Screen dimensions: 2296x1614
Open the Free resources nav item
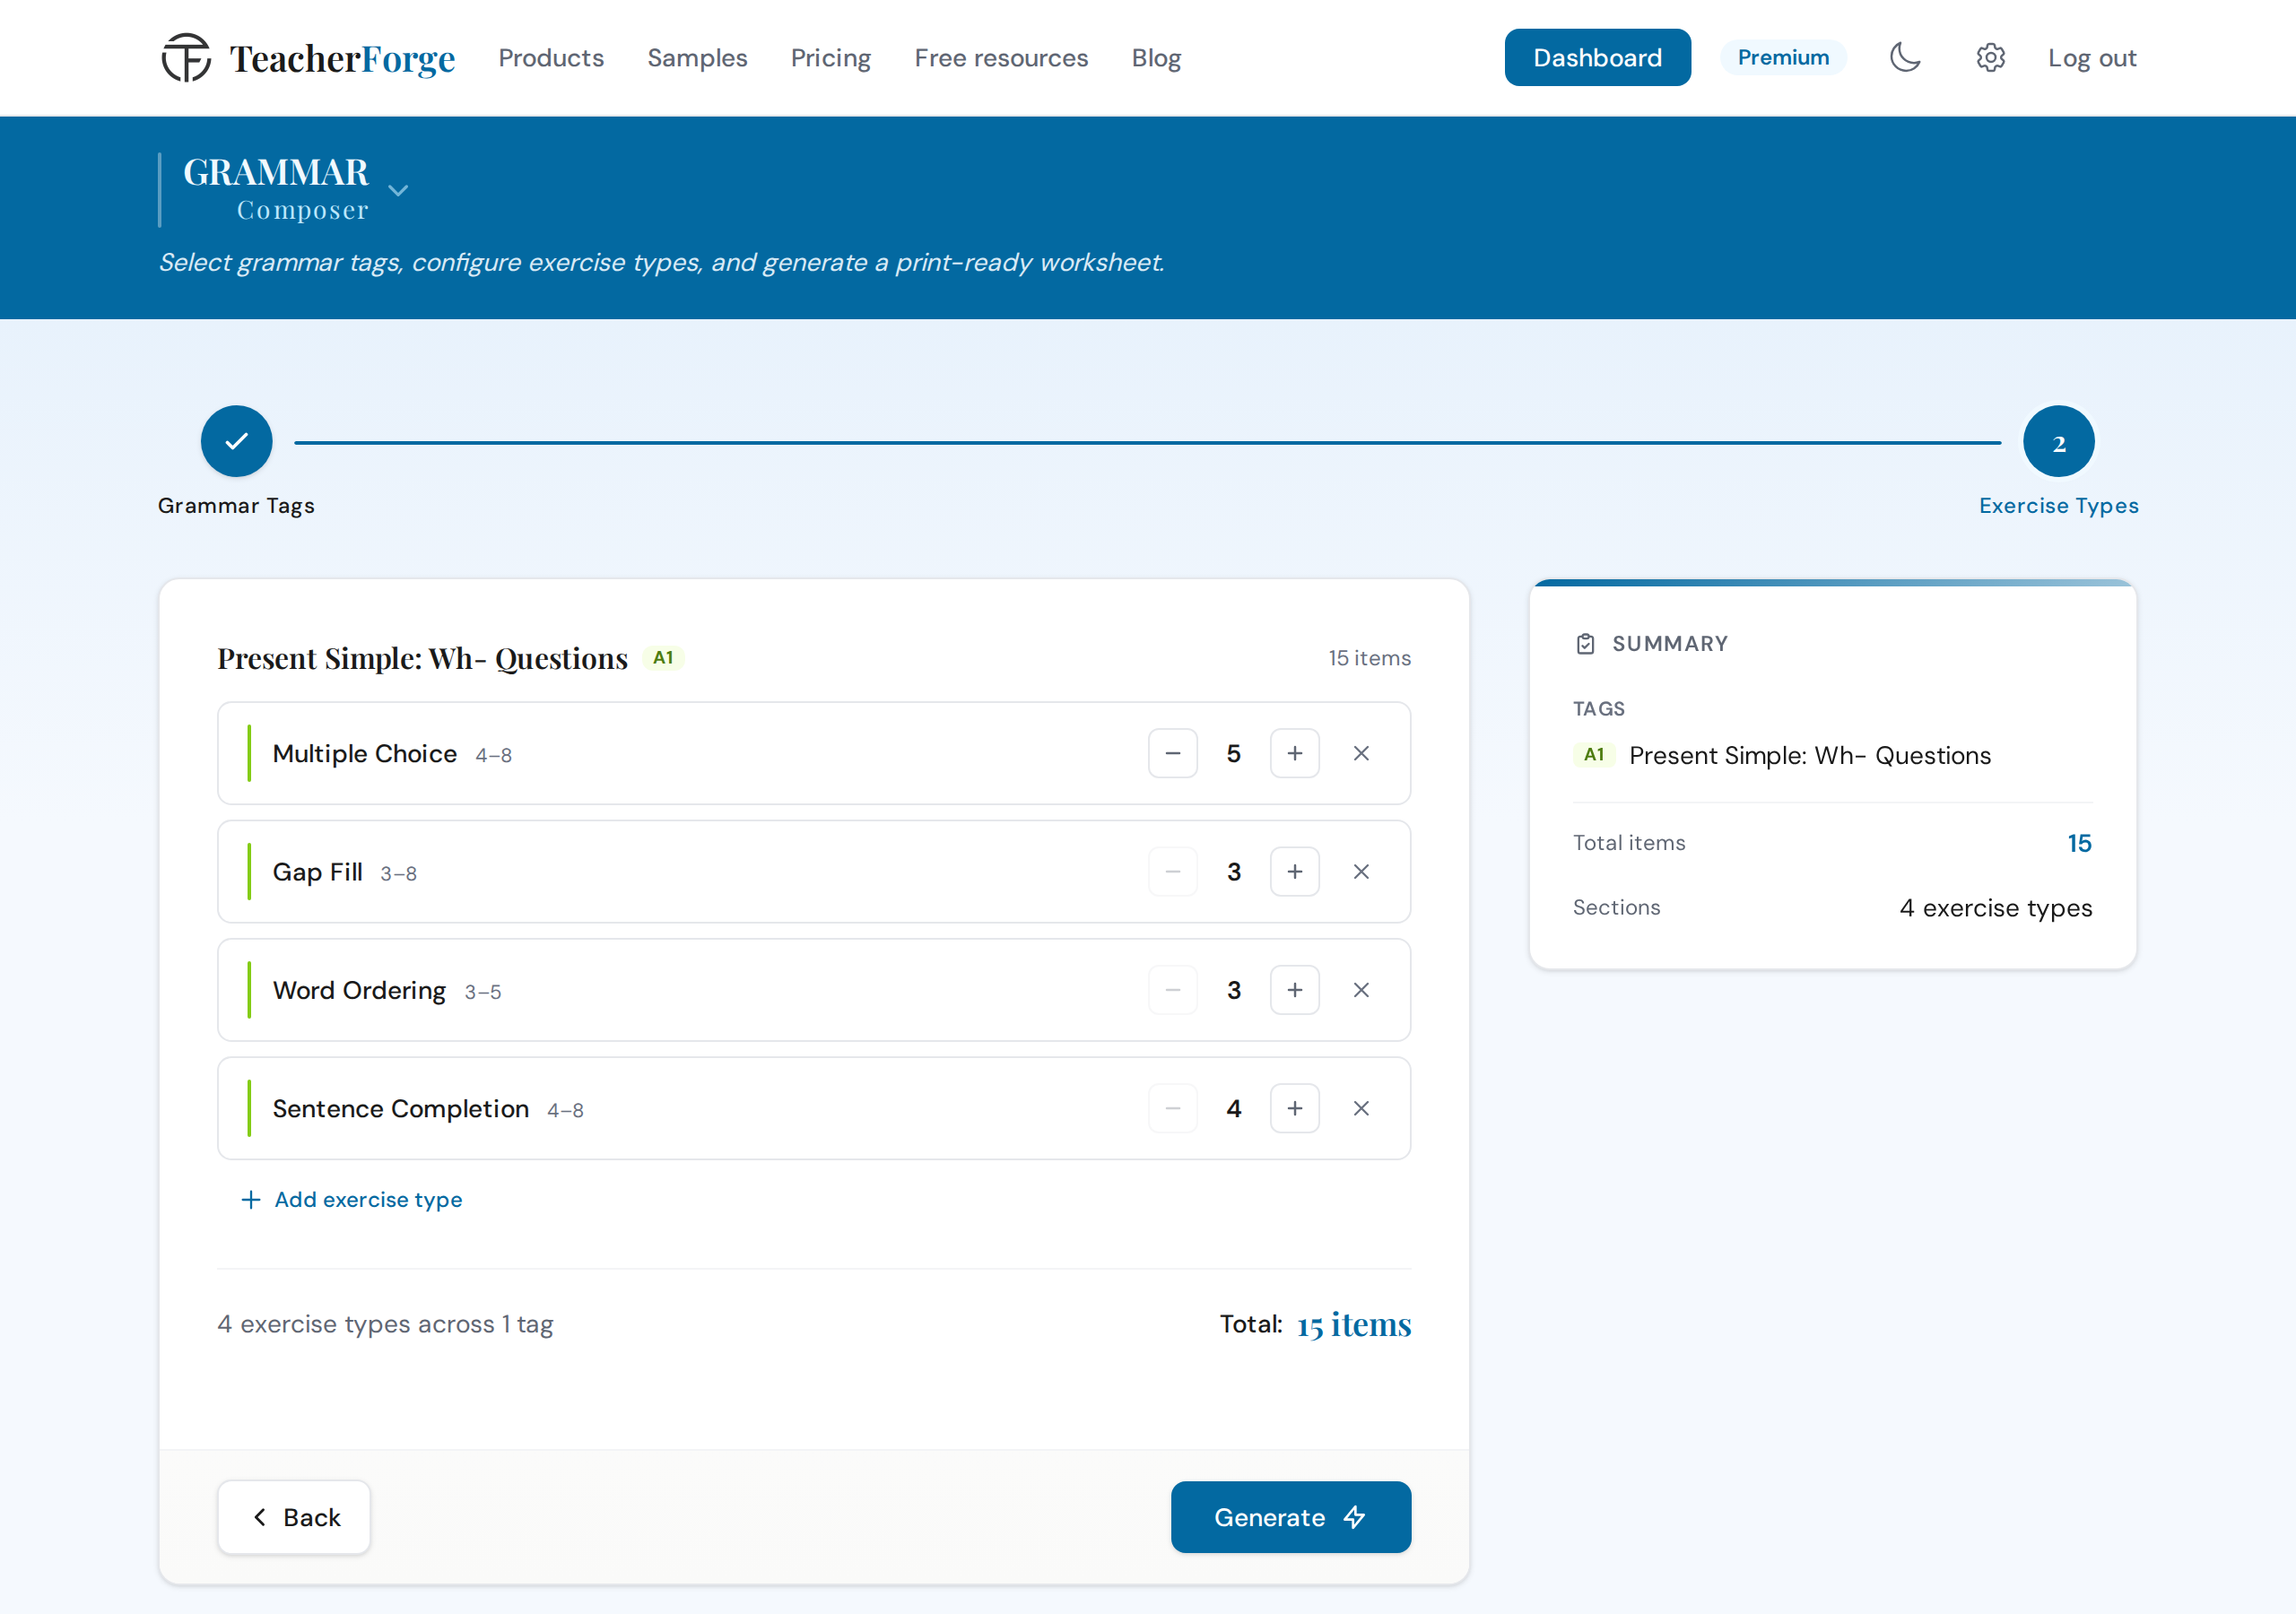[1001, 58]
